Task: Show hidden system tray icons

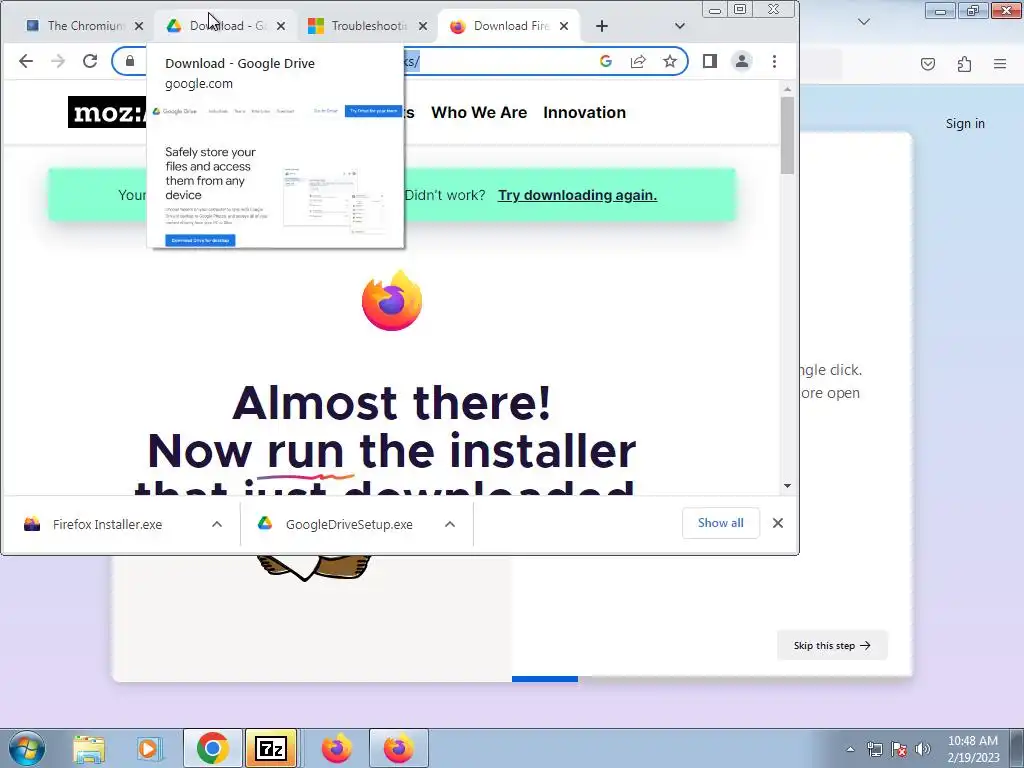Action: point(850,750)
